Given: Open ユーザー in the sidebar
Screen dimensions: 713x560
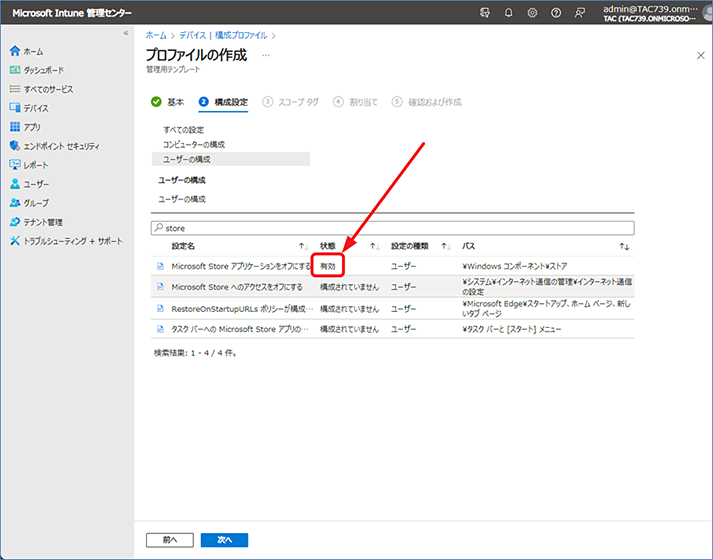Looking at the screenshot, I should pyautogui.click(x=29, y=184).
